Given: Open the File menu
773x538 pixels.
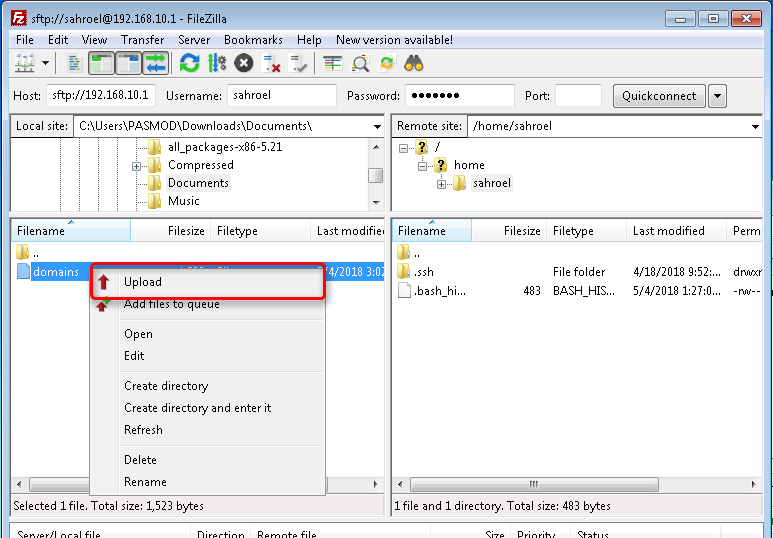Looking at the screenshot, I should point(25,40).
